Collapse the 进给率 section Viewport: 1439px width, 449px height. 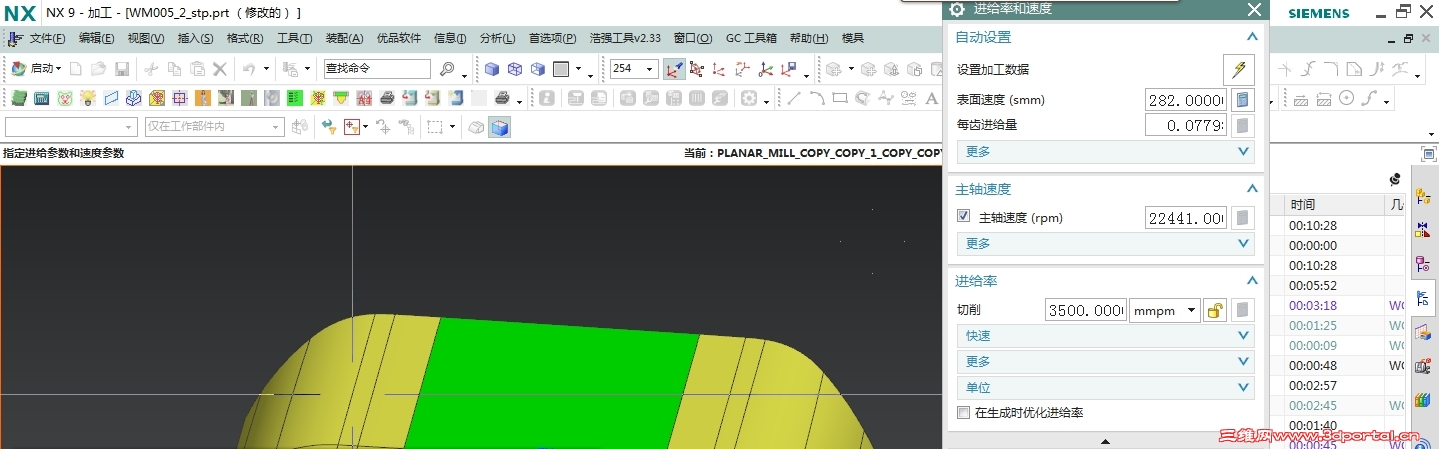(1251, 281)
